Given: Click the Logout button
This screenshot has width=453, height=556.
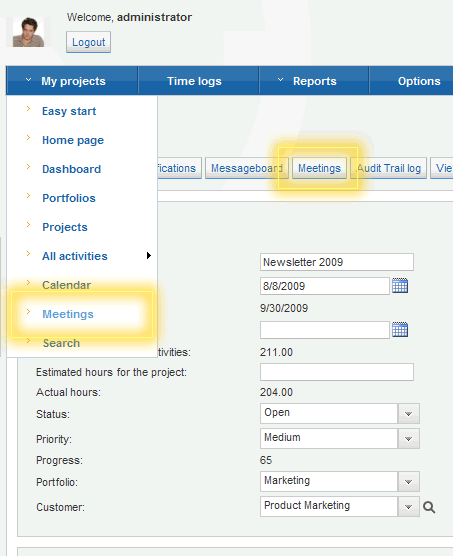Looking at the screenshot, I should [x=89, y=42].
